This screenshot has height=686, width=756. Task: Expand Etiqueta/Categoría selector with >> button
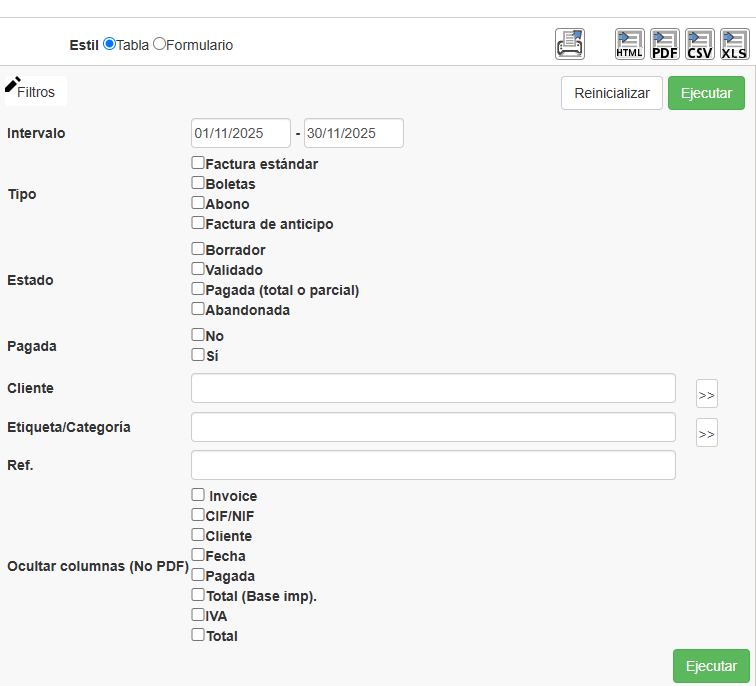(707, 433)
